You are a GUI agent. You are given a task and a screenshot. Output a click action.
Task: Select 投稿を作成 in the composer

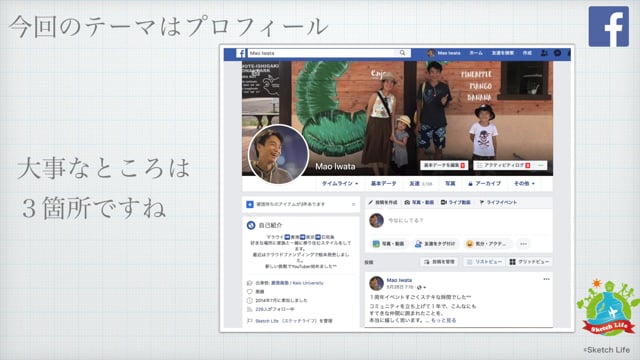(x=382, y=202)
